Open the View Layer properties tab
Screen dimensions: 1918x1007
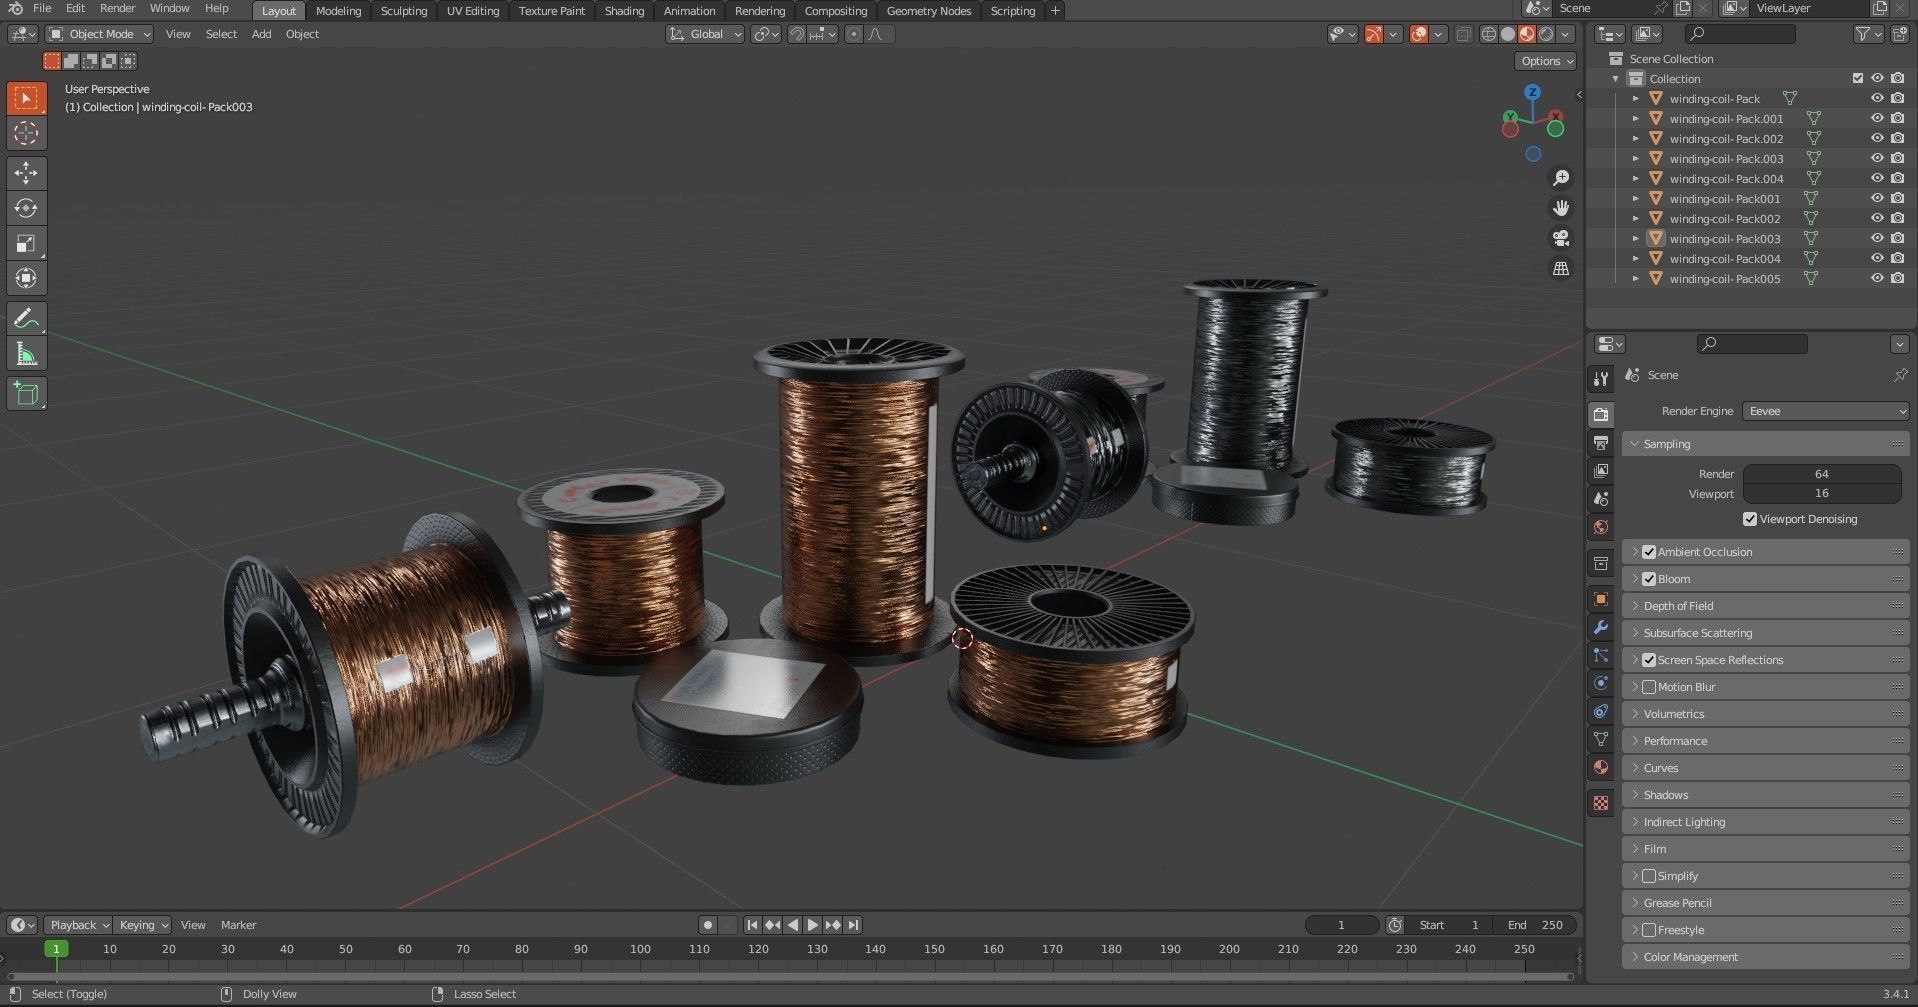[x=1601, y=470]
